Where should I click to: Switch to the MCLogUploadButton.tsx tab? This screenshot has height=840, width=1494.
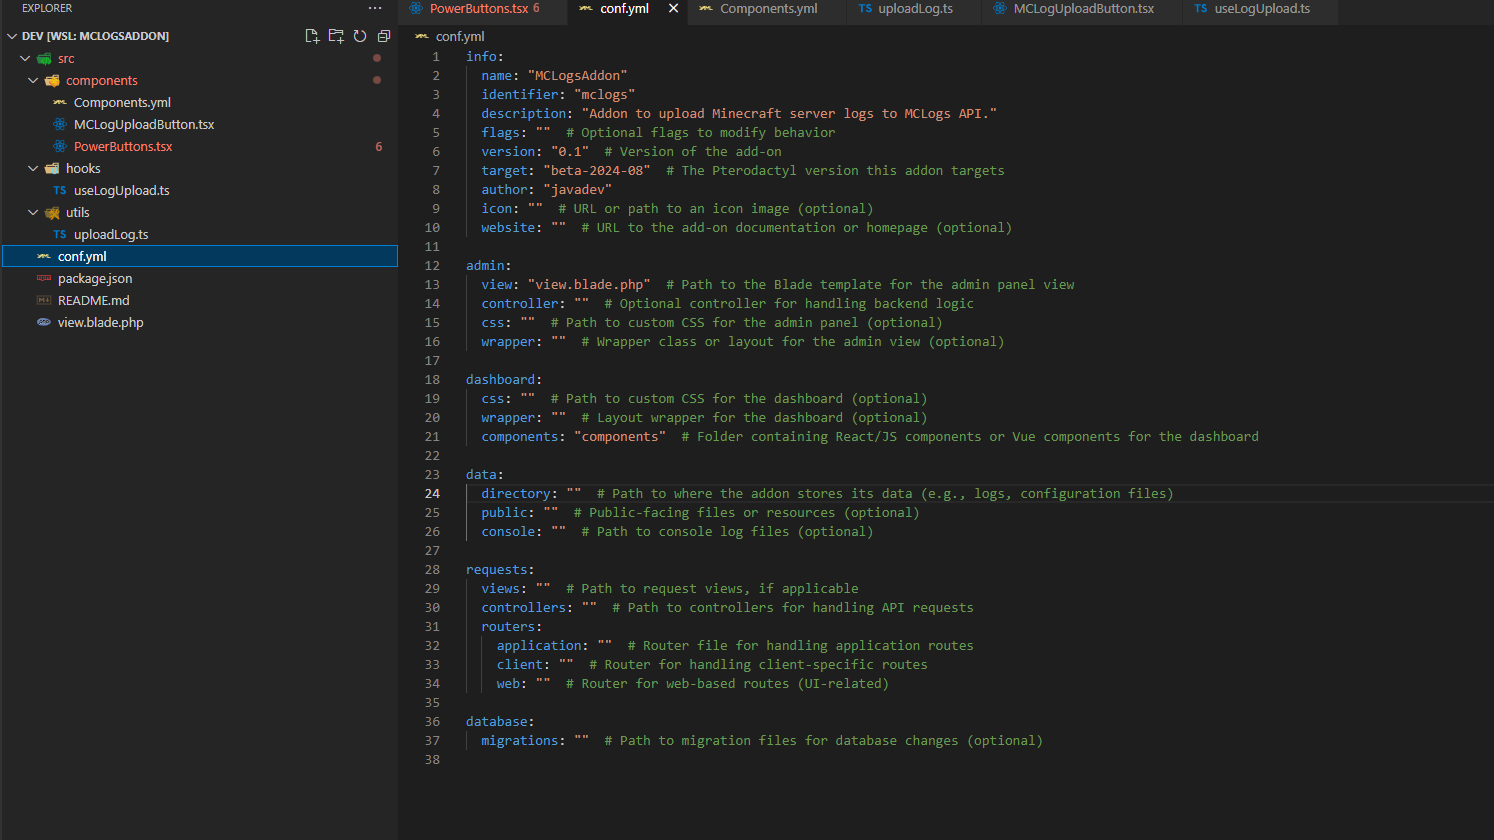[x=1083, y=8]
